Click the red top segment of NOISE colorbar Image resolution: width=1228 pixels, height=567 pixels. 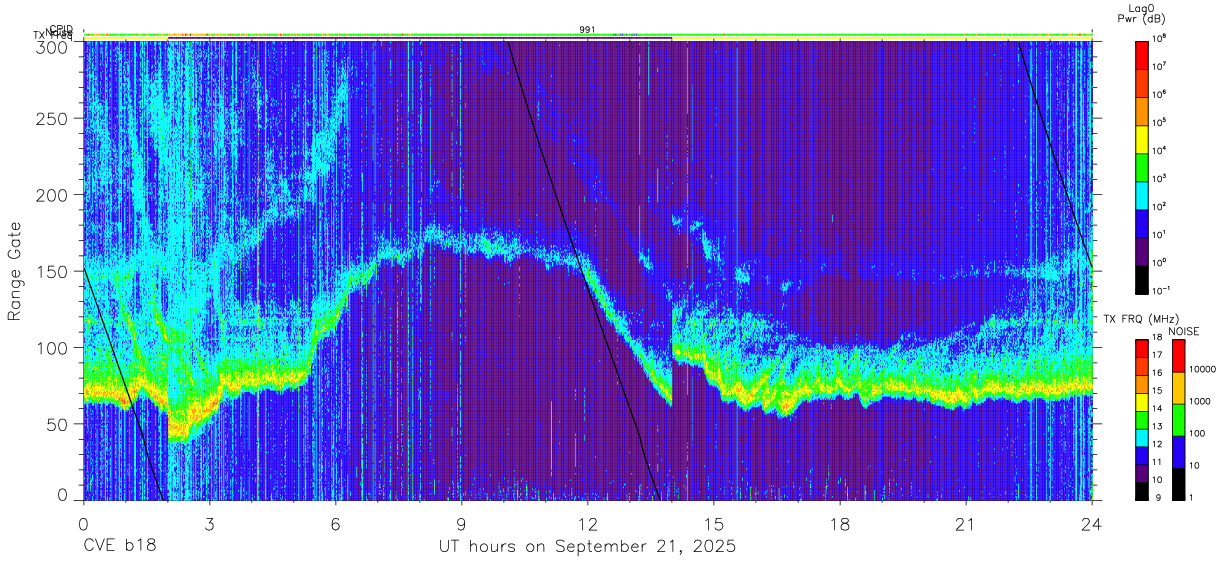[1179, 356]
